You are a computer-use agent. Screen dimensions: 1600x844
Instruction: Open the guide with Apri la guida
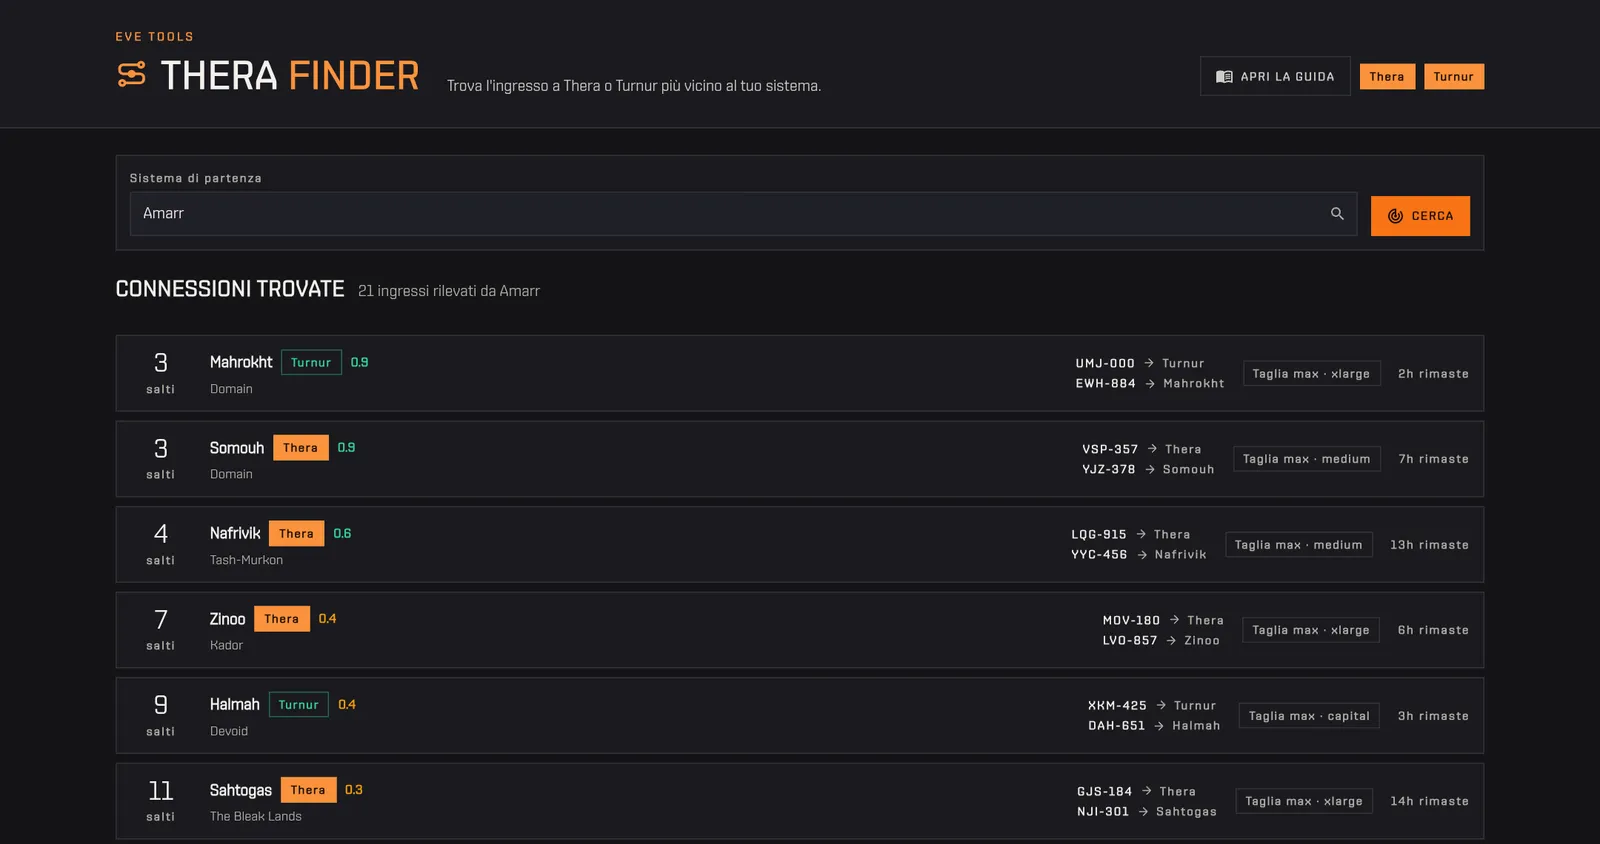pos(1275,76)
